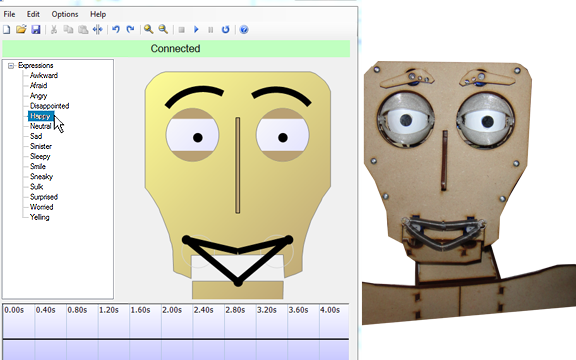Click the Redo arrow icon

130,29
